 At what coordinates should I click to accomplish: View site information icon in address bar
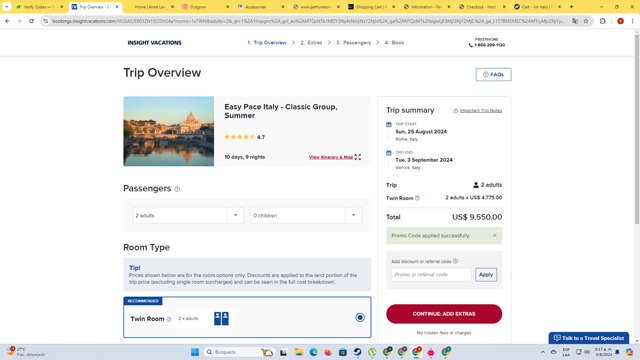46,21
